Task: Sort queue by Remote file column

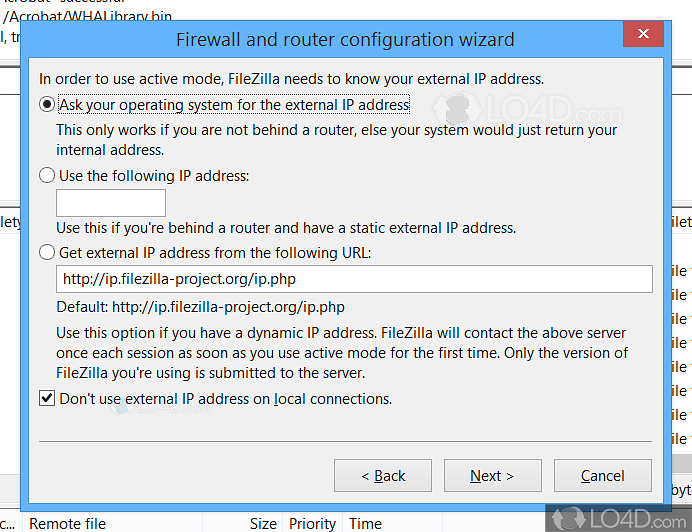Action: 67,523
